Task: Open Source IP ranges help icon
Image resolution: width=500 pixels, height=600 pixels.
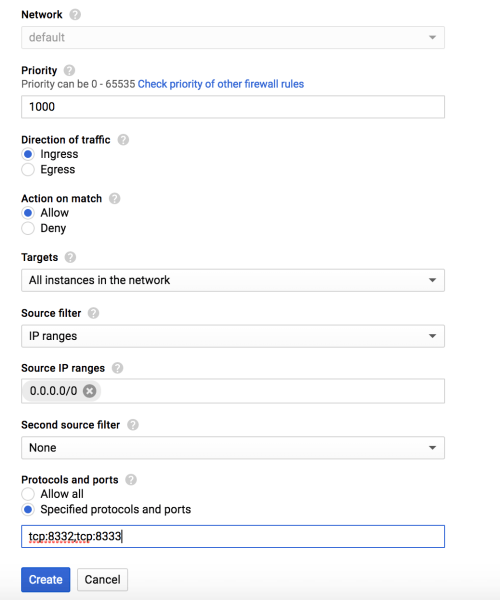Action: coord(117,368)
